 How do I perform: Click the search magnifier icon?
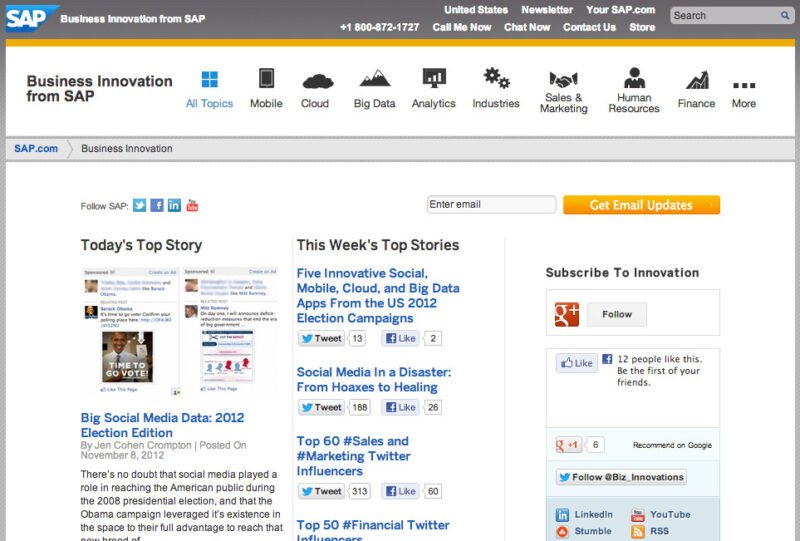785,15
